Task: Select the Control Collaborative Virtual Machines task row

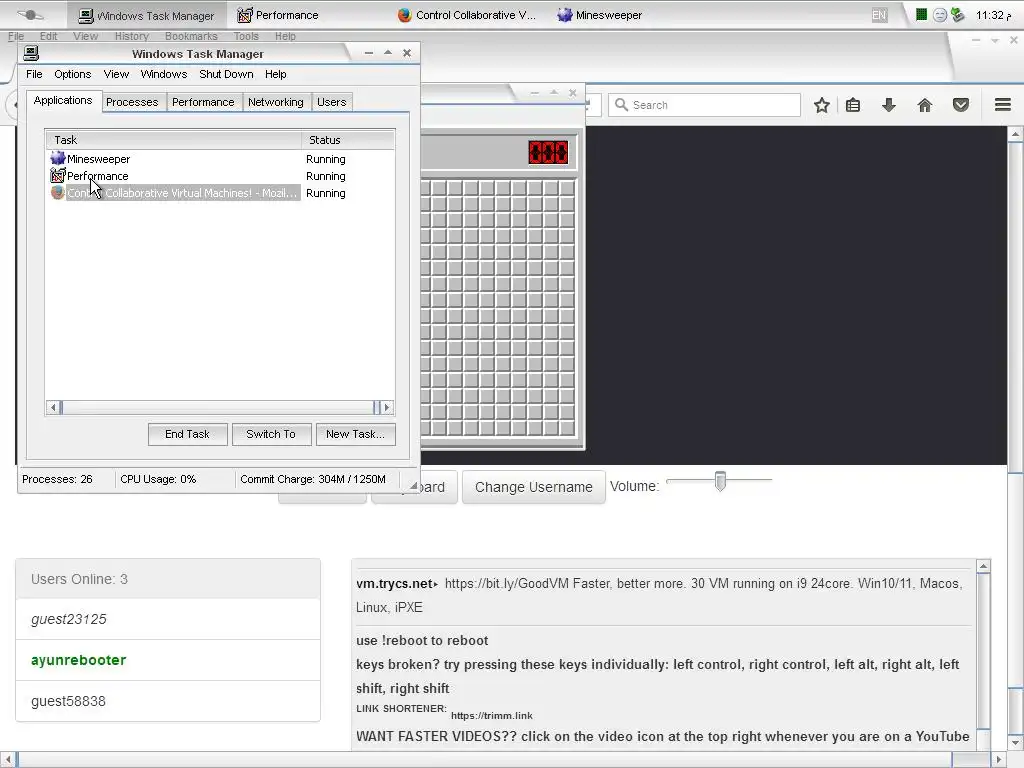Action: pos(220,193)
